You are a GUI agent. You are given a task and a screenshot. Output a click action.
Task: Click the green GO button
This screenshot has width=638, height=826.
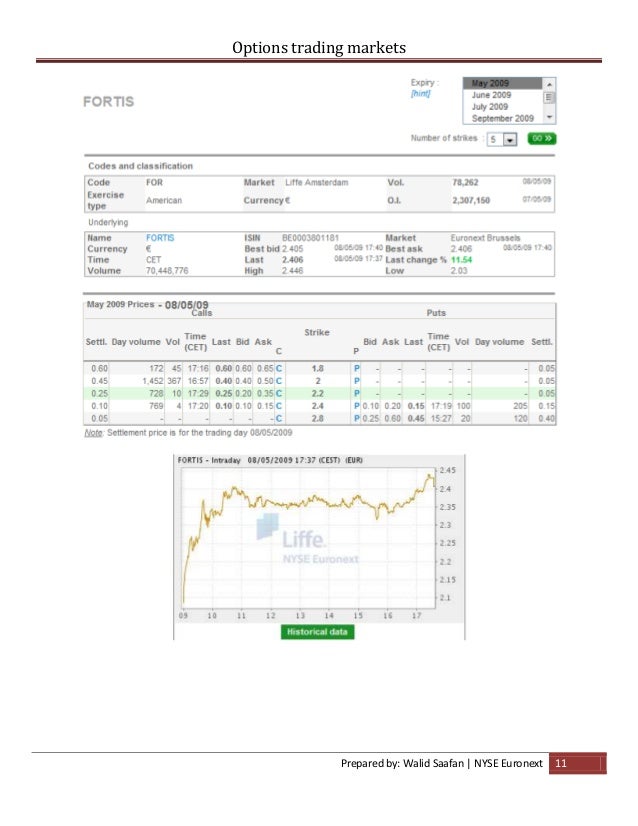tap(542, 139)
